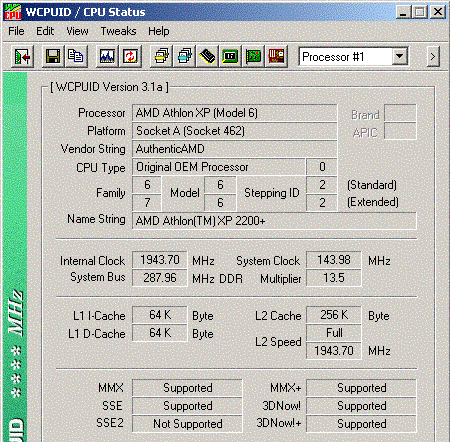Click the green circuit board icon
450x442 pixels.
point(253,57)
